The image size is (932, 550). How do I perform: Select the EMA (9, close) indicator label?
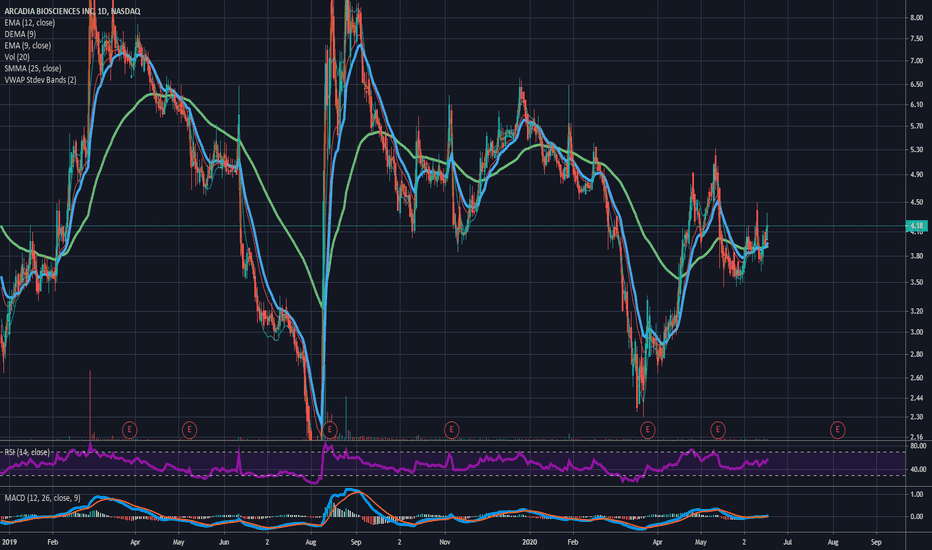click(x=27, y=45)
